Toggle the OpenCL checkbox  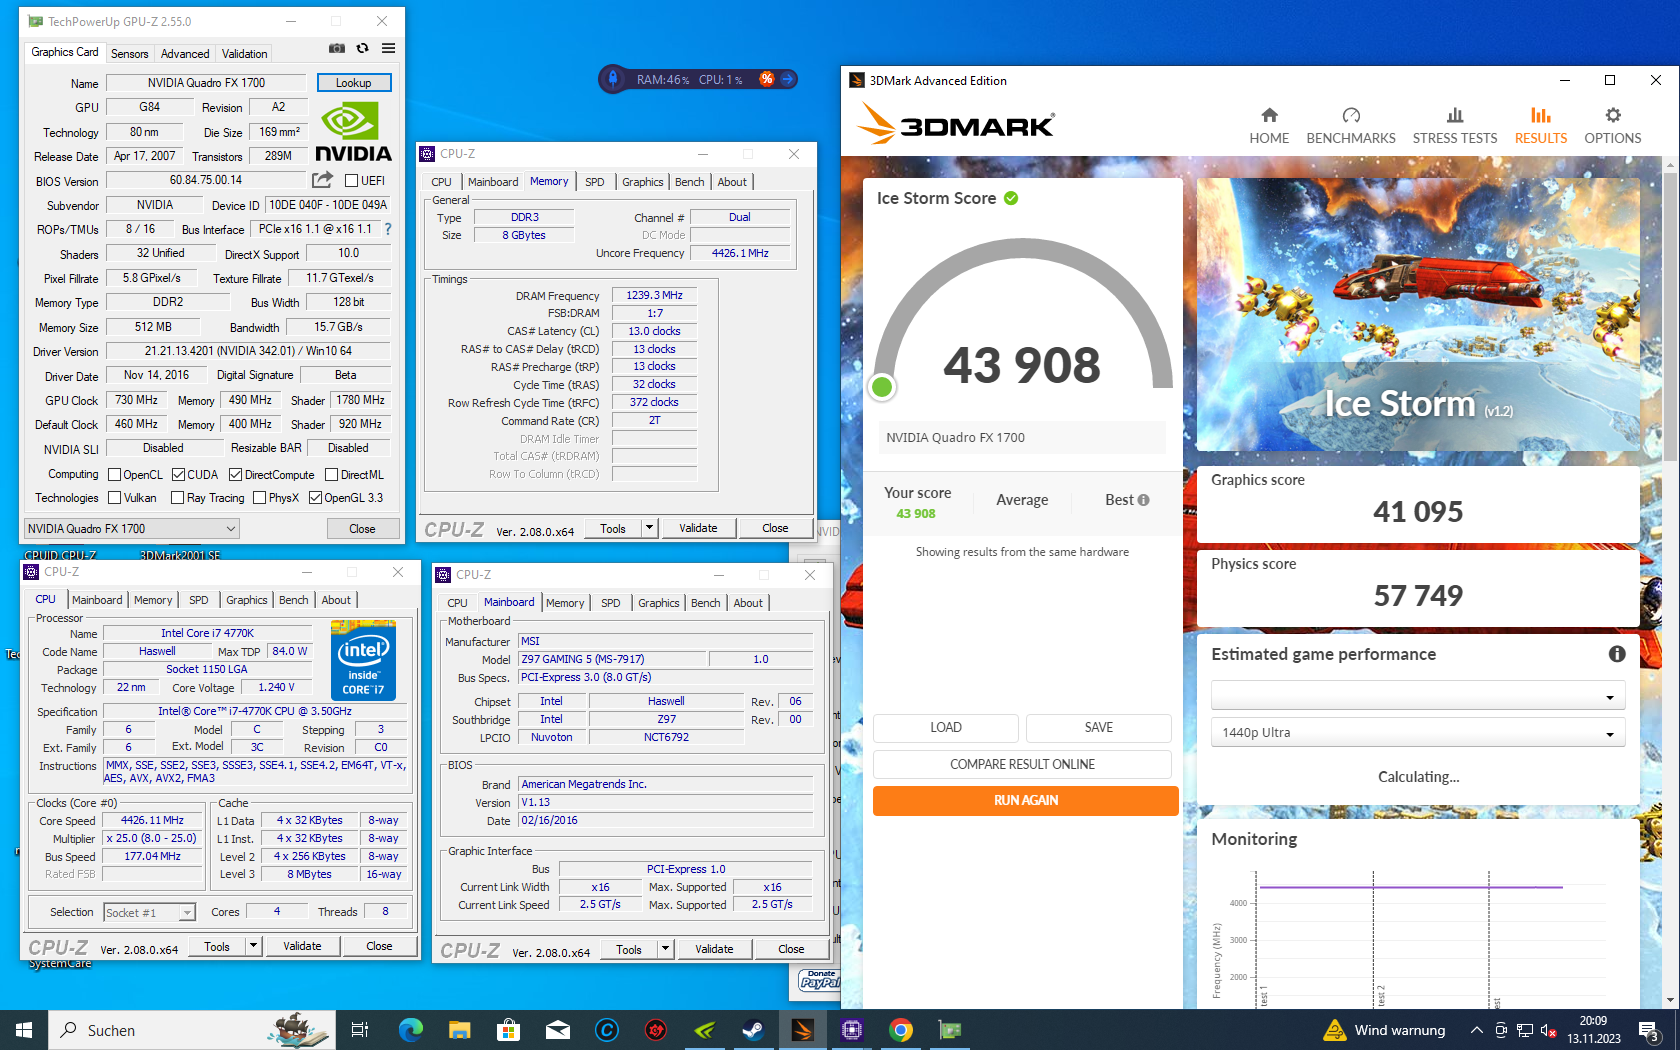coord(114,475)
